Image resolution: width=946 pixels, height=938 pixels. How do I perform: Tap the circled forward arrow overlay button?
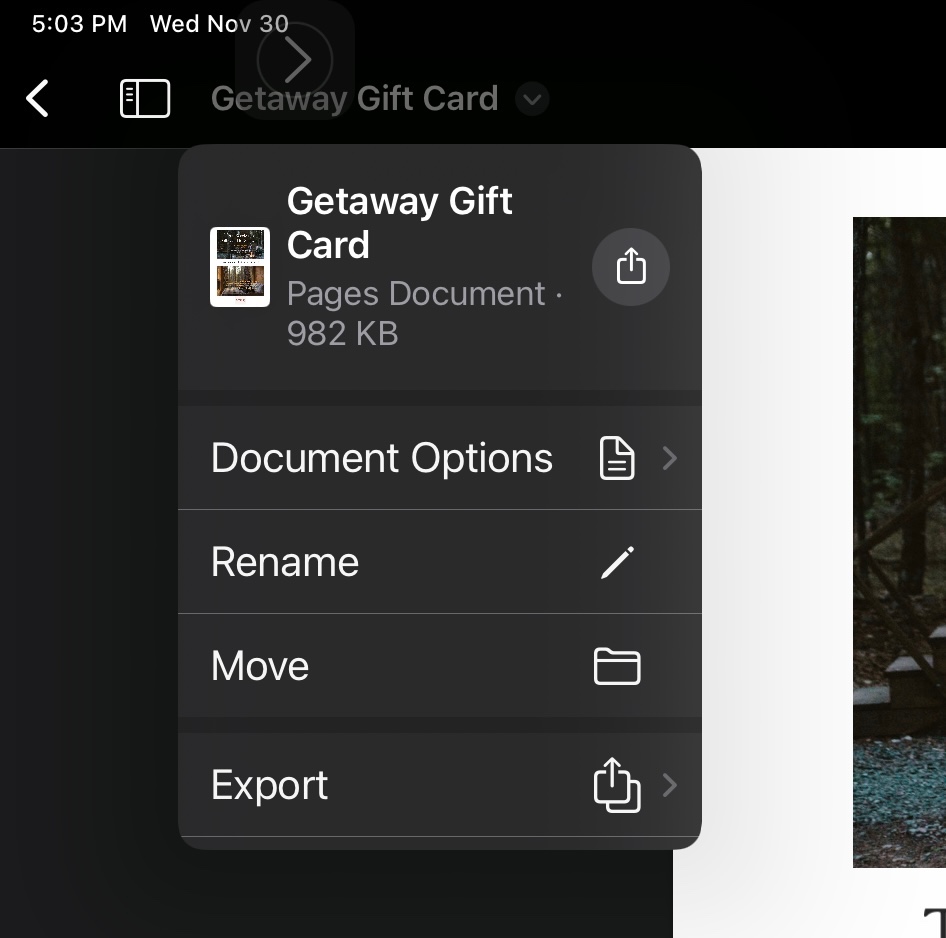tap(295, 60)
